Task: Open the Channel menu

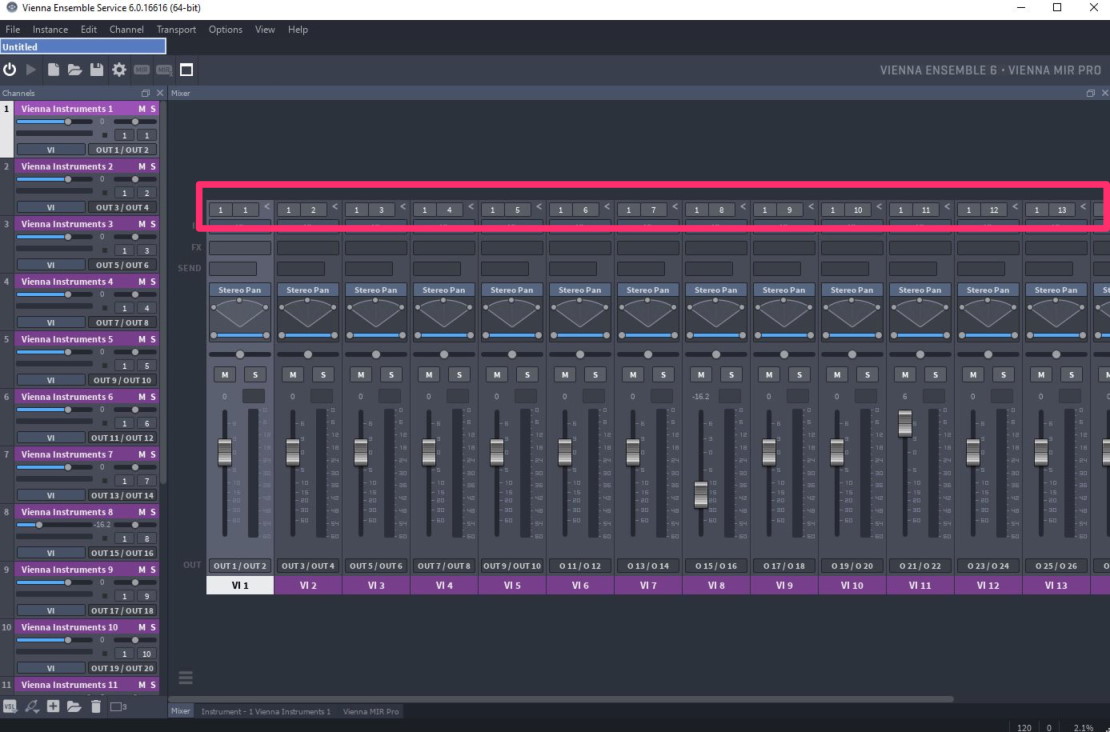Action: [126, 30]
